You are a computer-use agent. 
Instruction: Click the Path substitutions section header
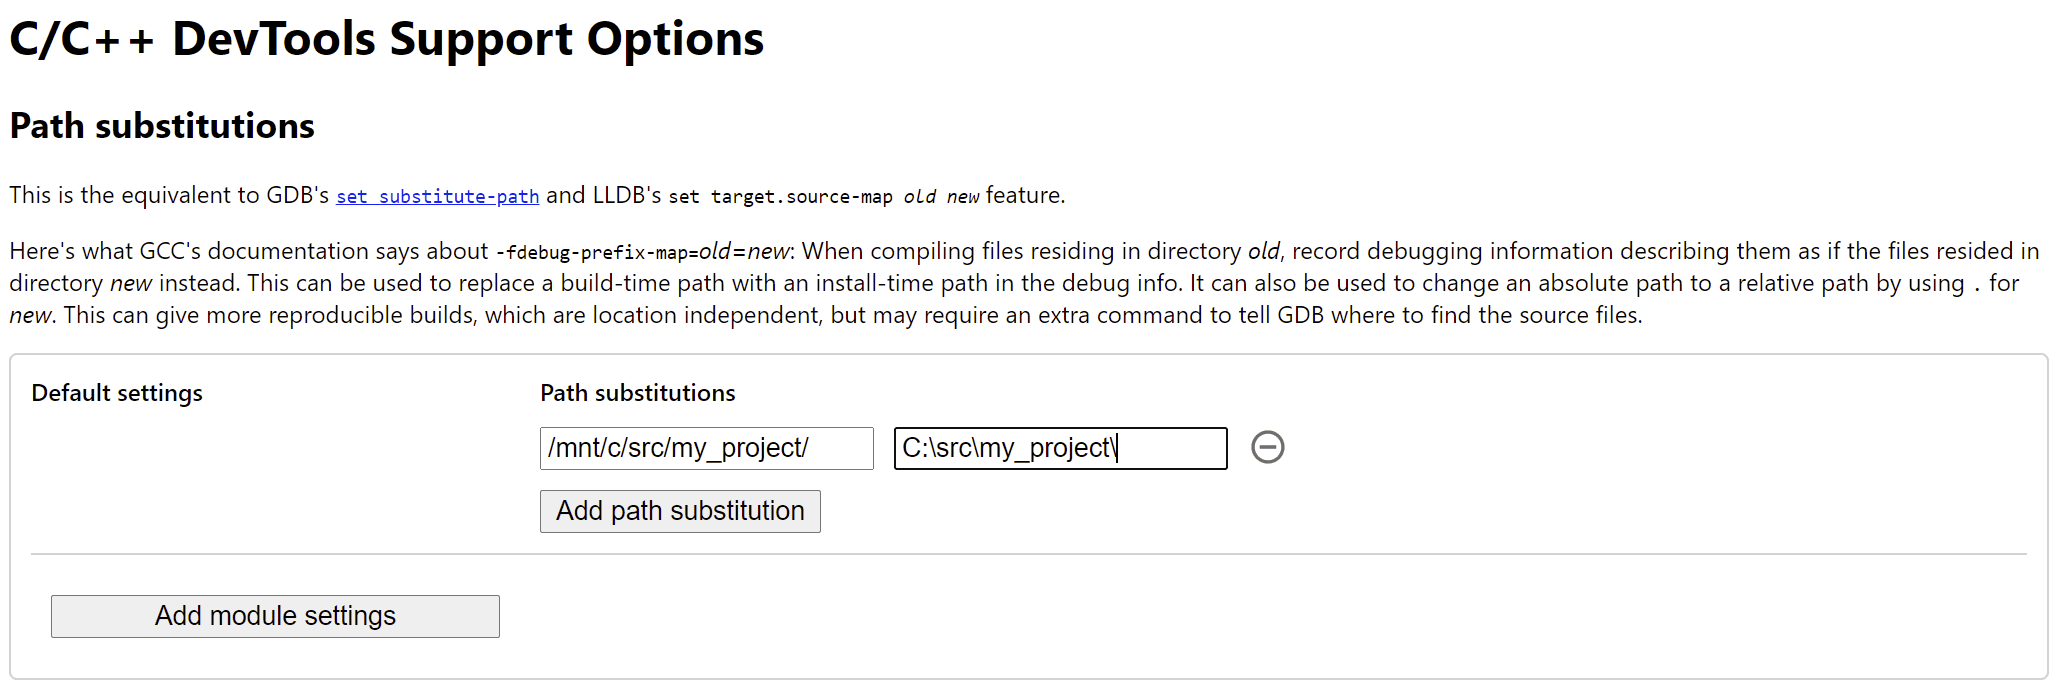(x=161, y=125)
